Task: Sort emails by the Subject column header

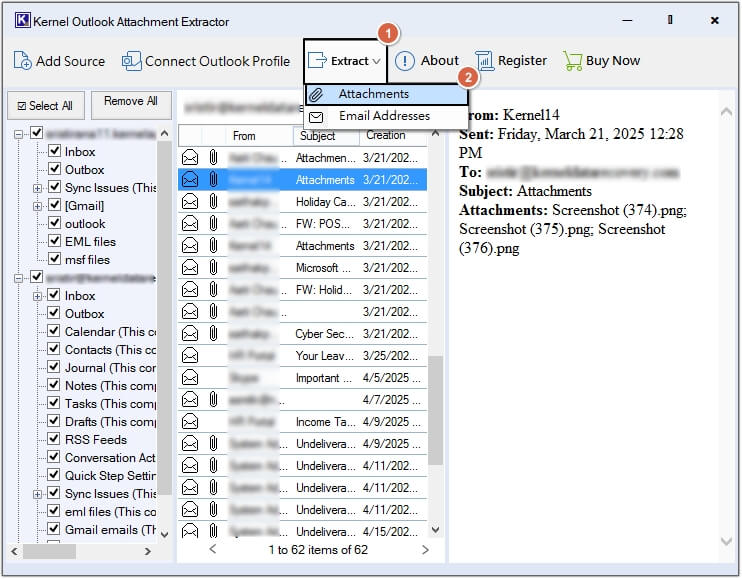Action: pyautogui.click(x=327, y=136)
